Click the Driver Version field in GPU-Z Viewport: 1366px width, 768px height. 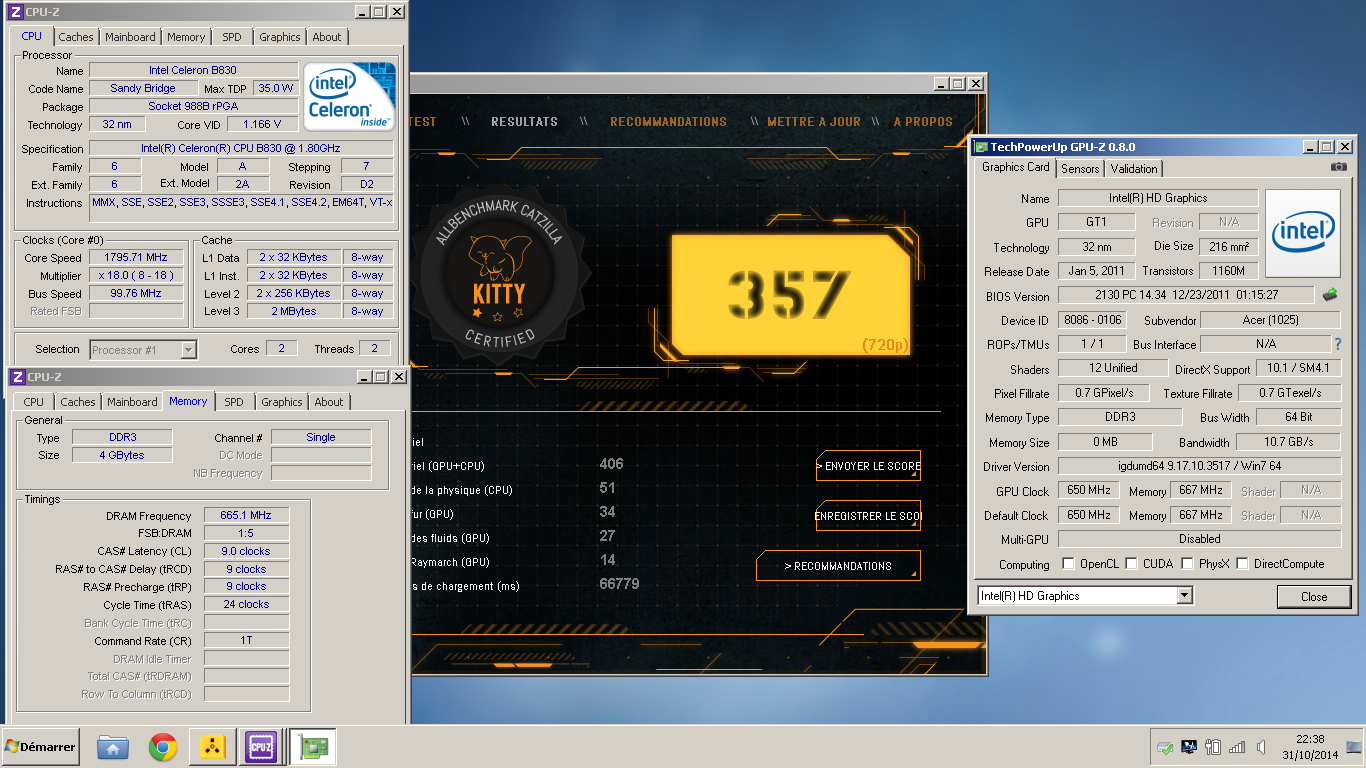click(1199, 466)
